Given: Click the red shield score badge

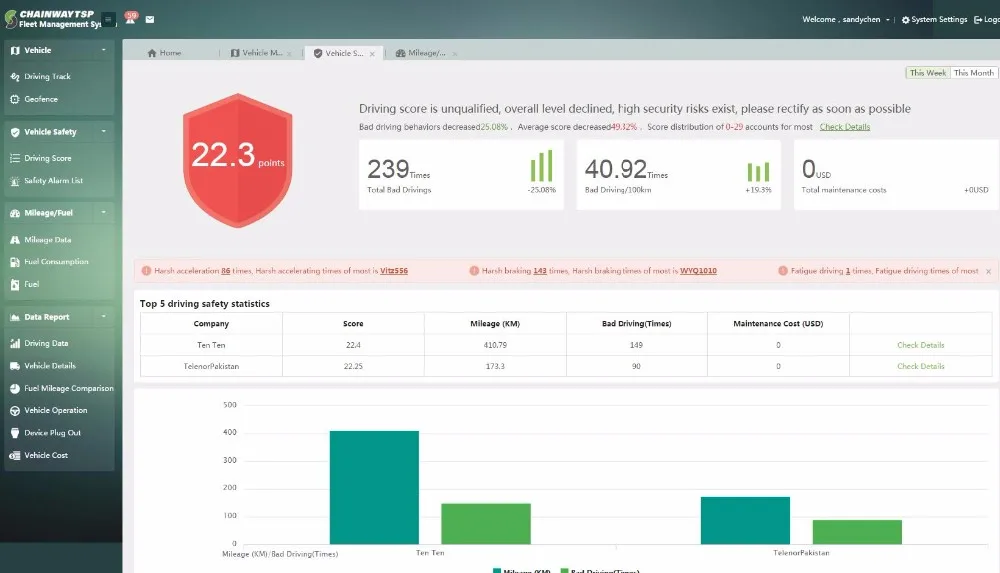Looking at the screenshot, I should 237,160.
